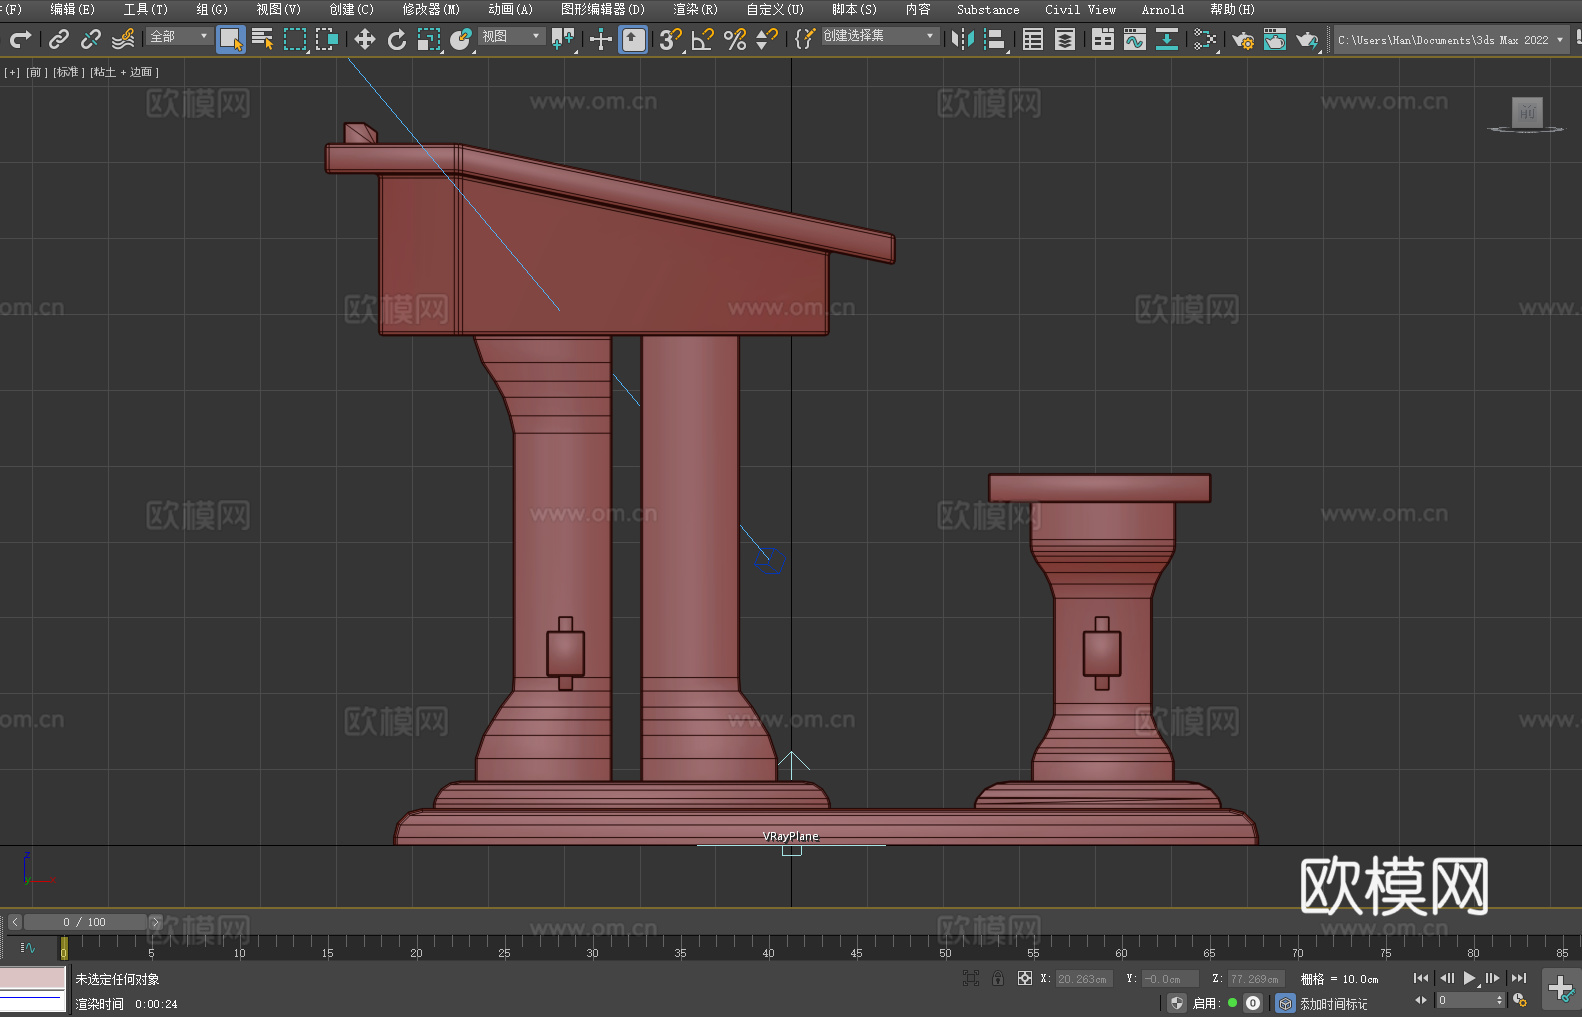
Task: Open project path dropdown C:\Users\Han
Action: 1451,40
